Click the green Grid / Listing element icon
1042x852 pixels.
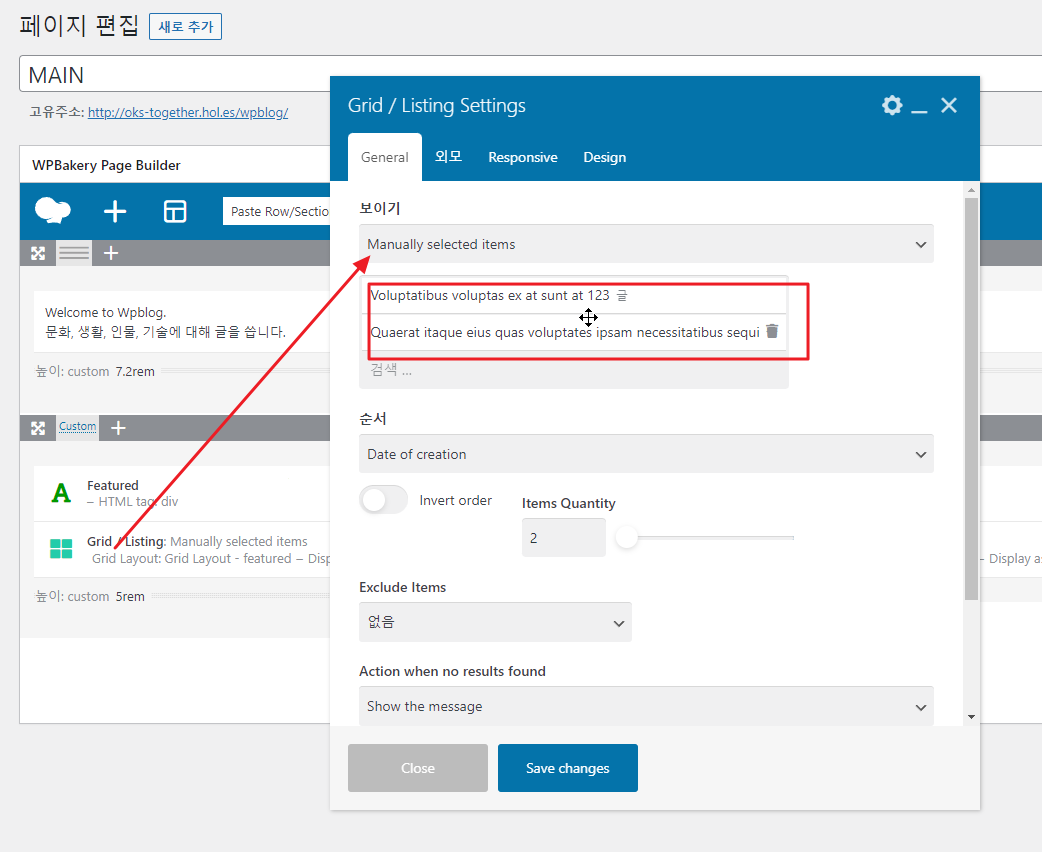[x=61, y=549]
